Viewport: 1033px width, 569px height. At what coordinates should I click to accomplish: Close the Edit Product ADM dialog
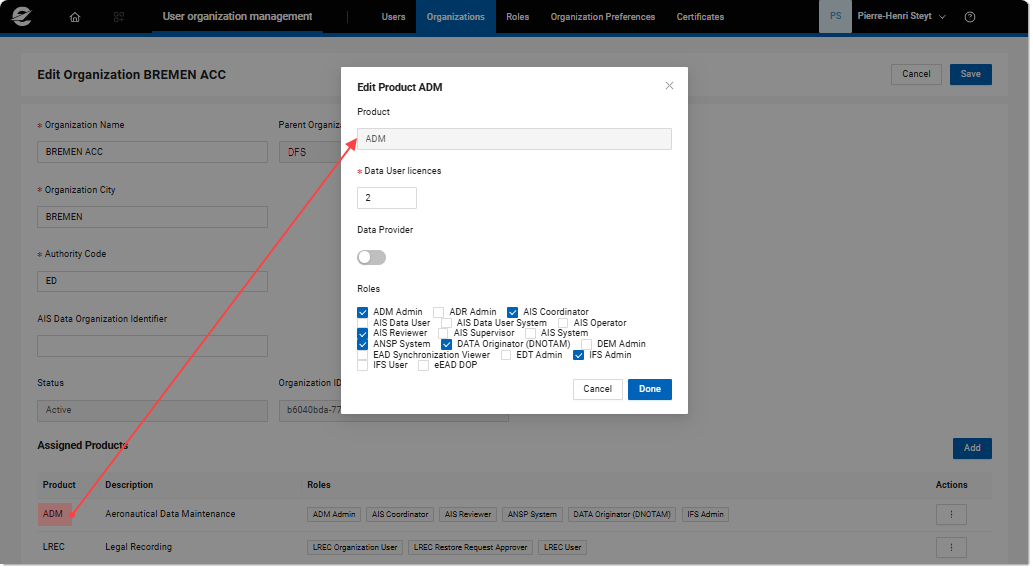click(669, 86)
